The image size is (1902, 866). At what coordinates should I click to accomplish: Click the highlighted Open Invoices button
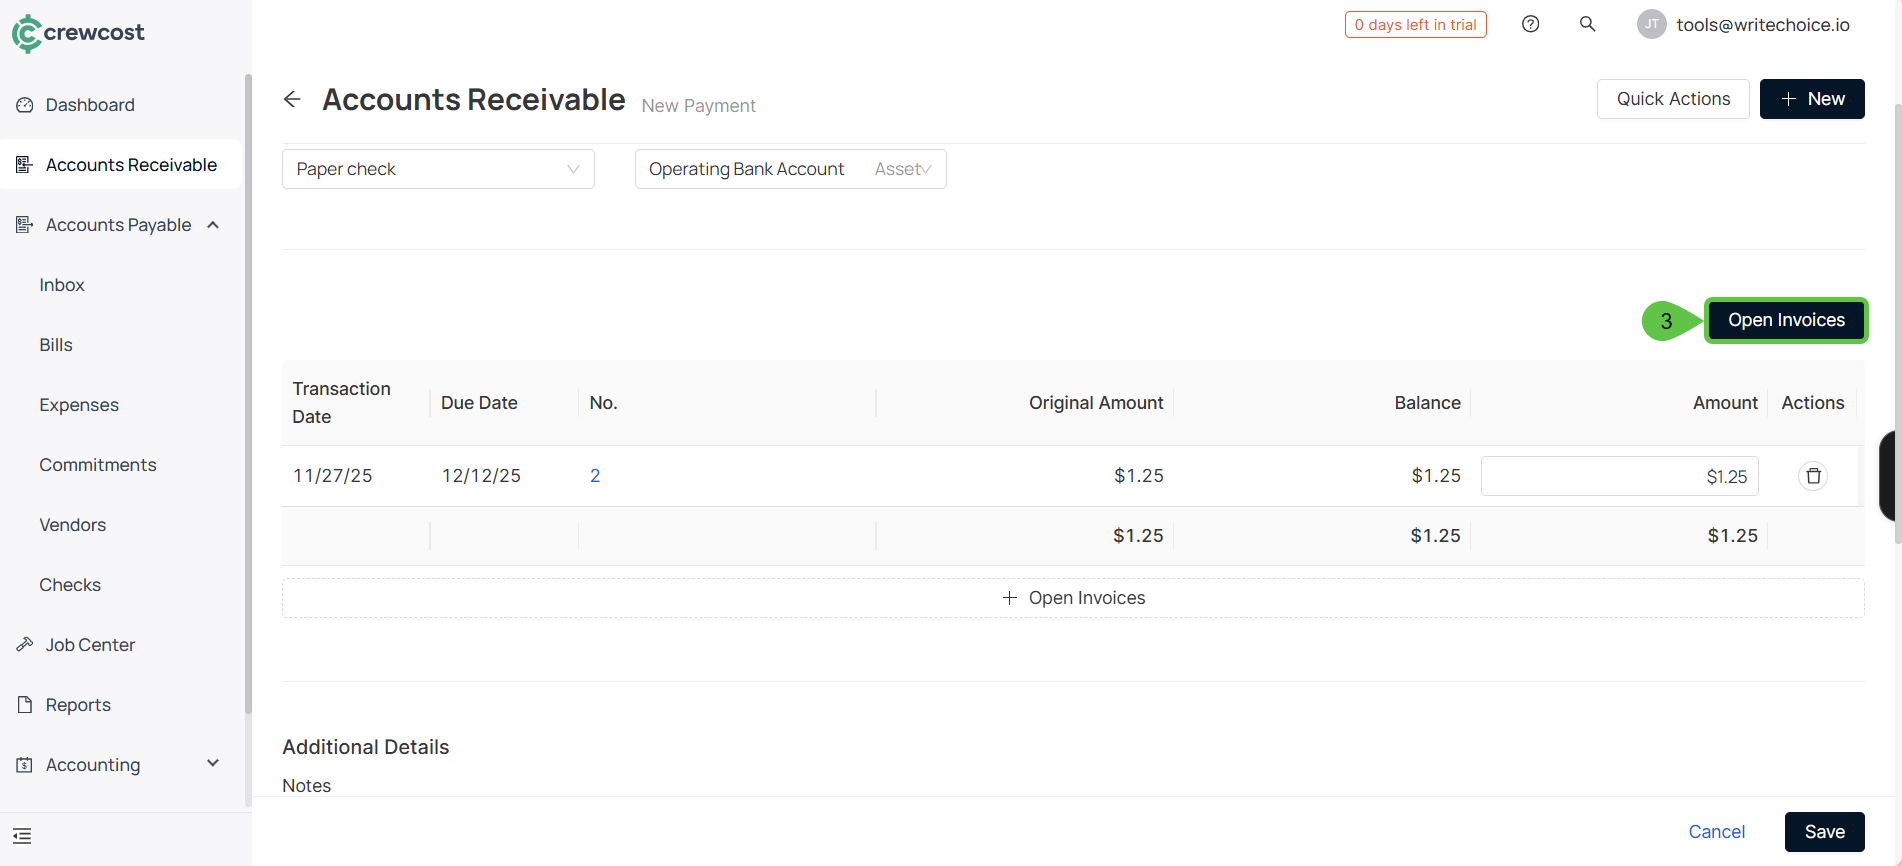tap(1786, 320)
